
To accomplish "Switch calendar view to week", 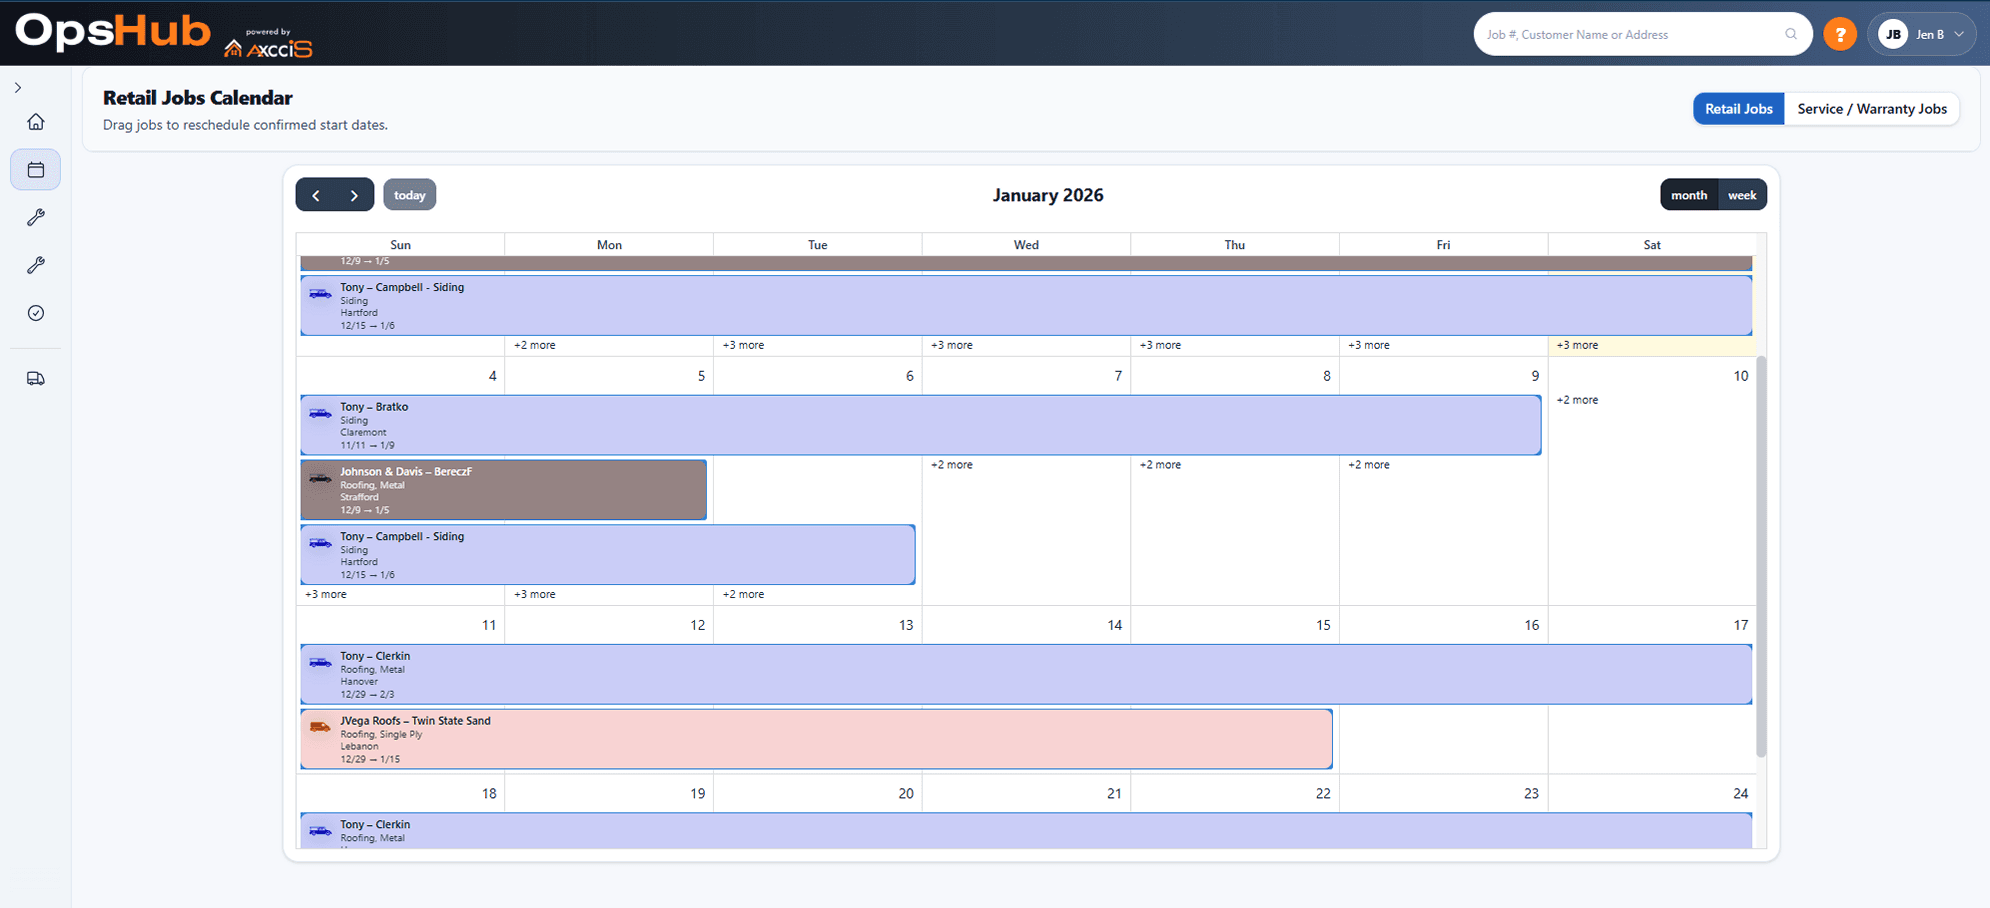I will click(x=1742, y=194).
